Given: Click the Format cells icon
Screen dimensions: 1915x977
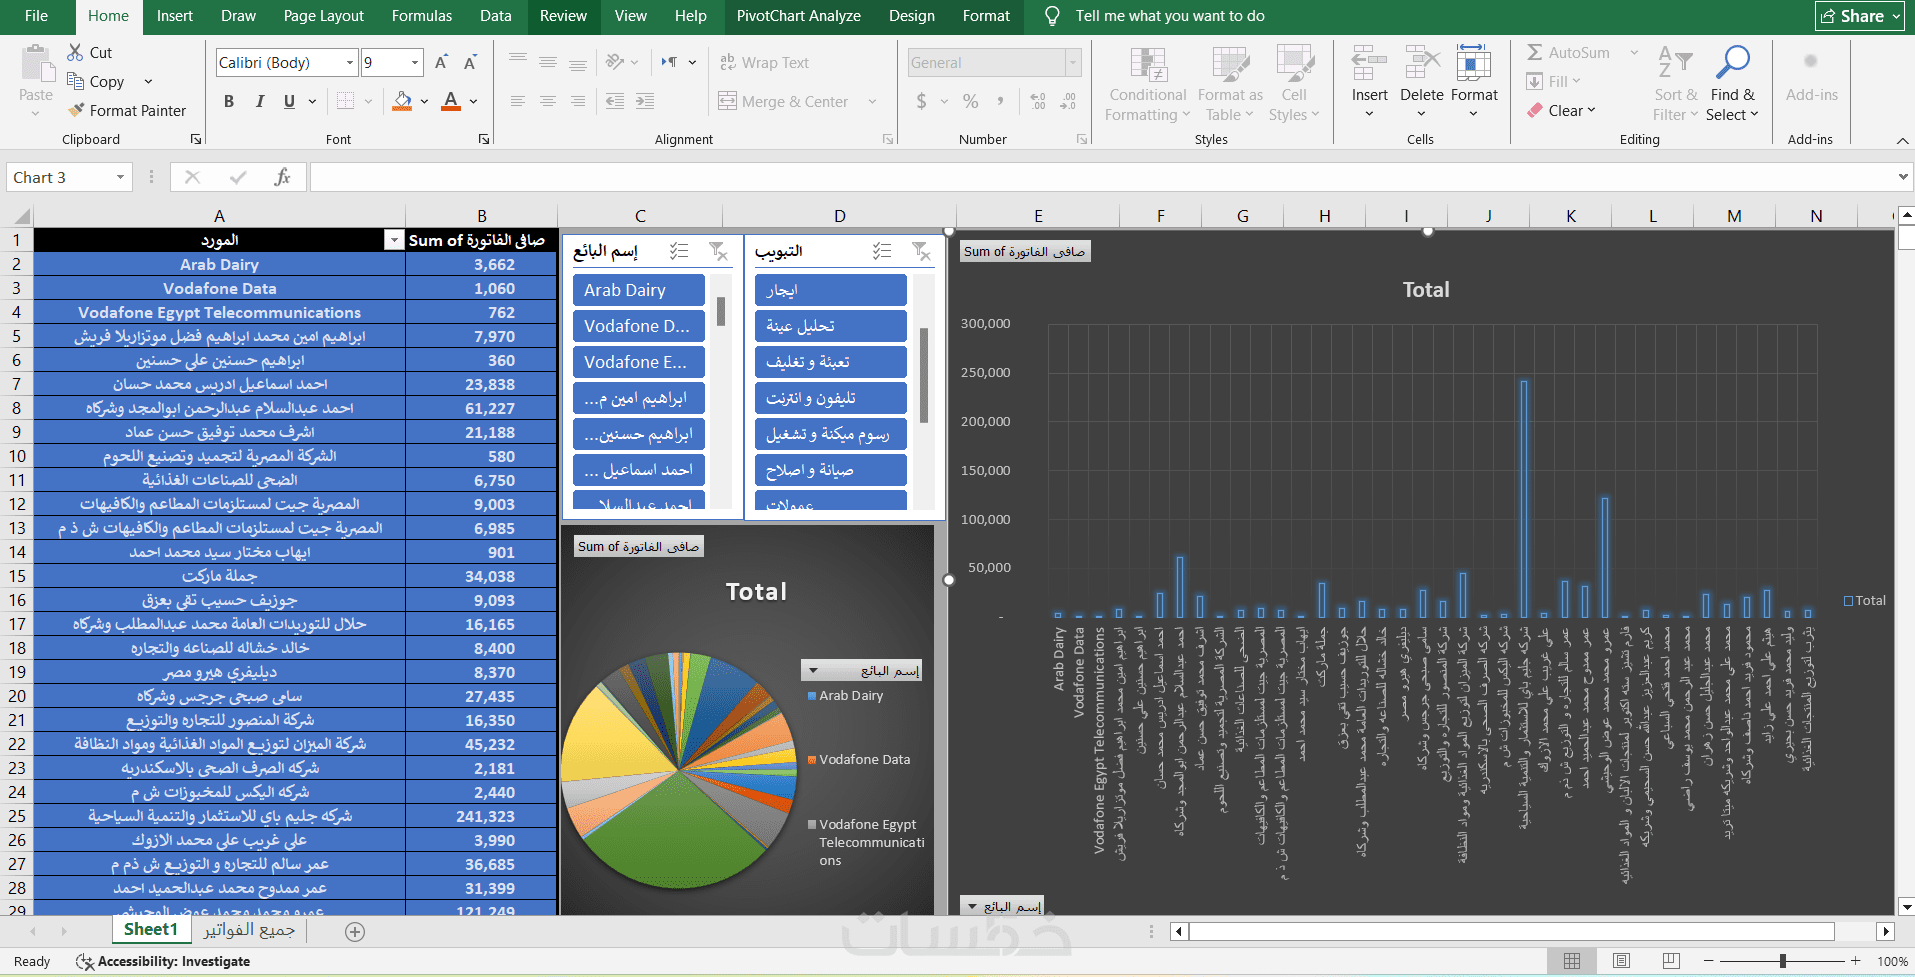Looking at the screenshot, I should pos(1474,63).
